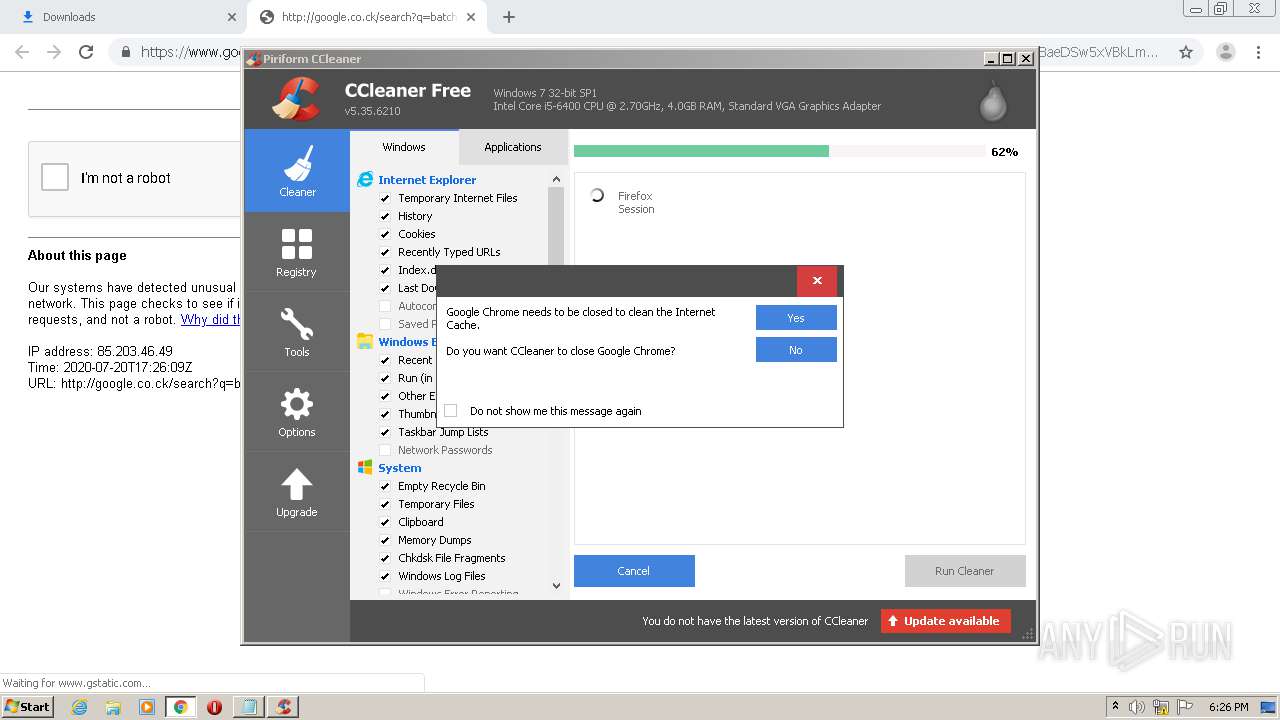This screenshot has height=720, width=1280.
Task: Click the cleaning progress bar
Action: tap(779, 151)
